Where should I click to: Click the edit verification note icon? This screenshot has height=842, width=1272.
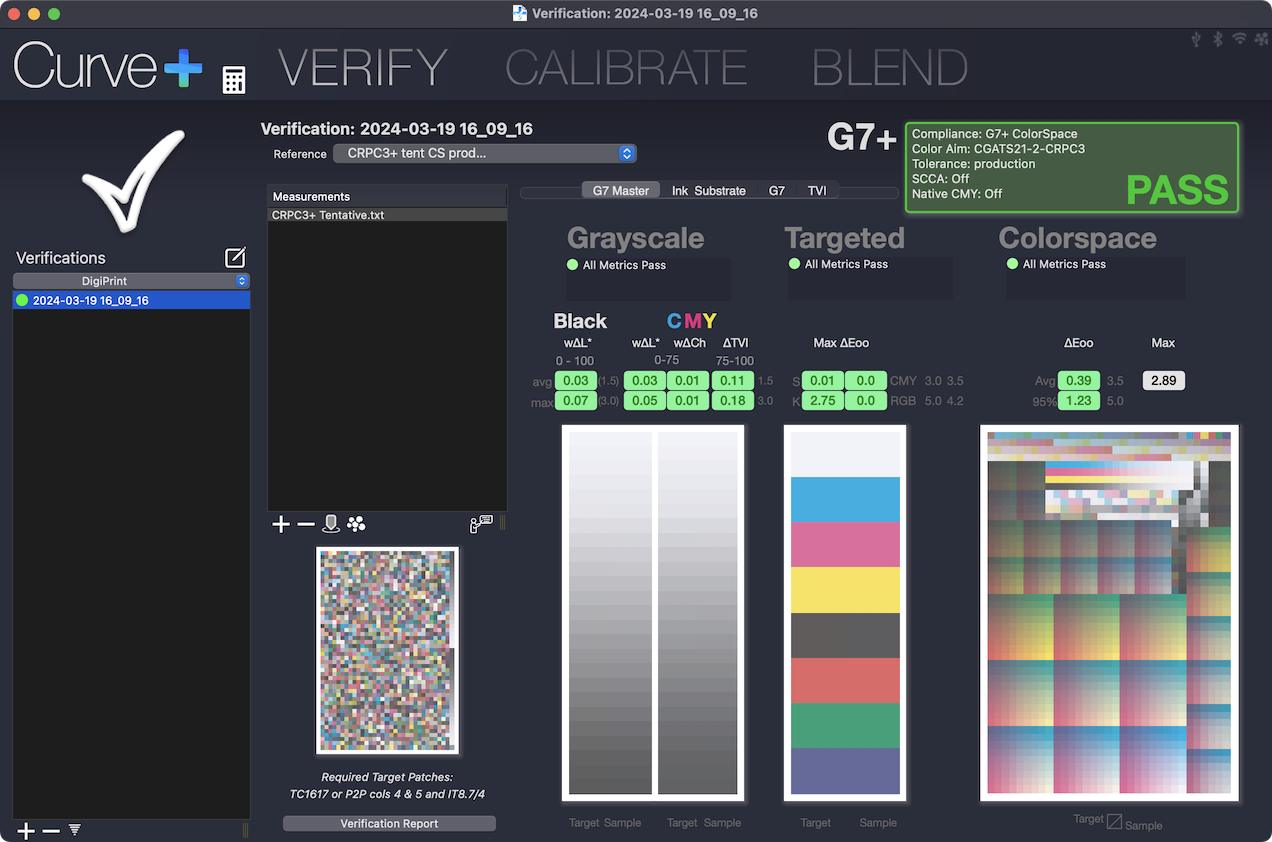point(235,258)
